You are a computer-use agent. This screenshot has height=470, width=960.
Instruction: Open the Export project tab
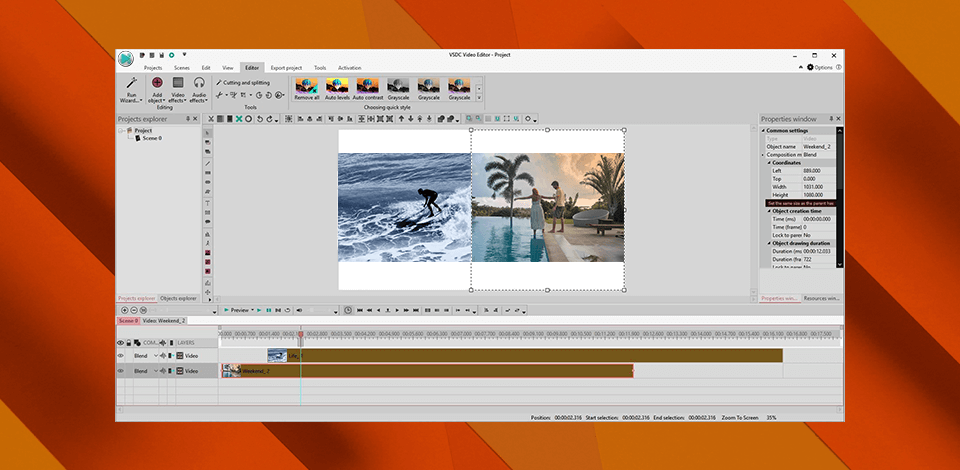click(x=285, y=67)
